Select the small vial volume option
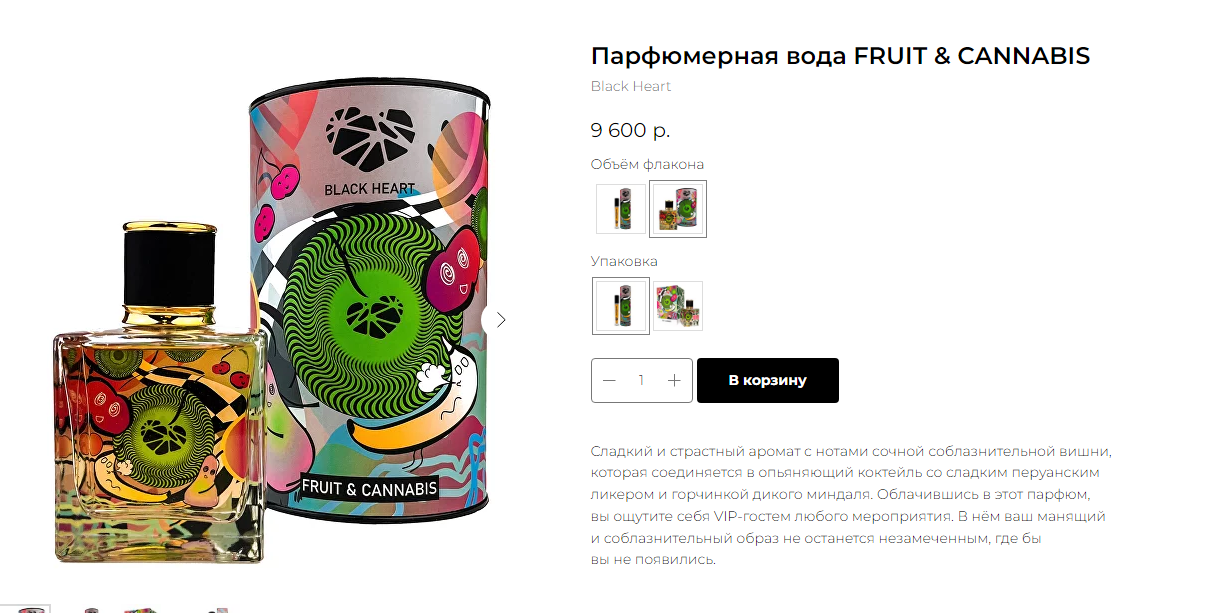 (x=620, y=209)
